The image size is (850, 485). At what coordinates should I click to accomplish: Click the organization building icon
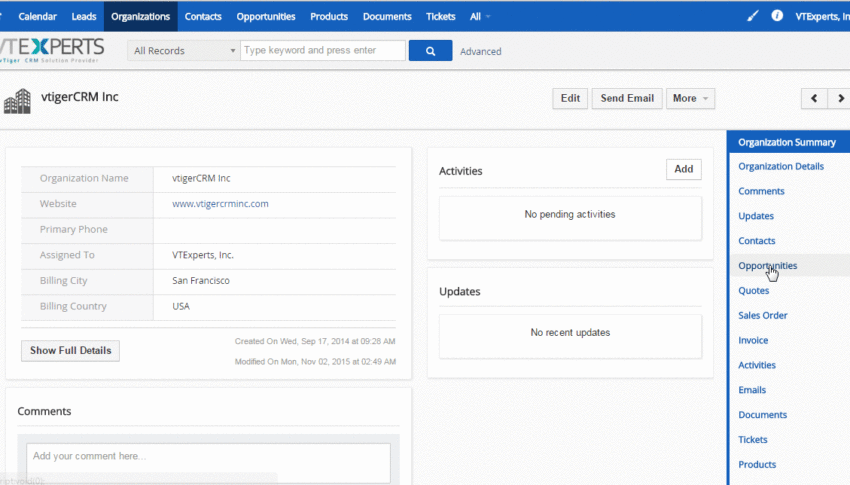pyautogui.click(x=17, y=101)
